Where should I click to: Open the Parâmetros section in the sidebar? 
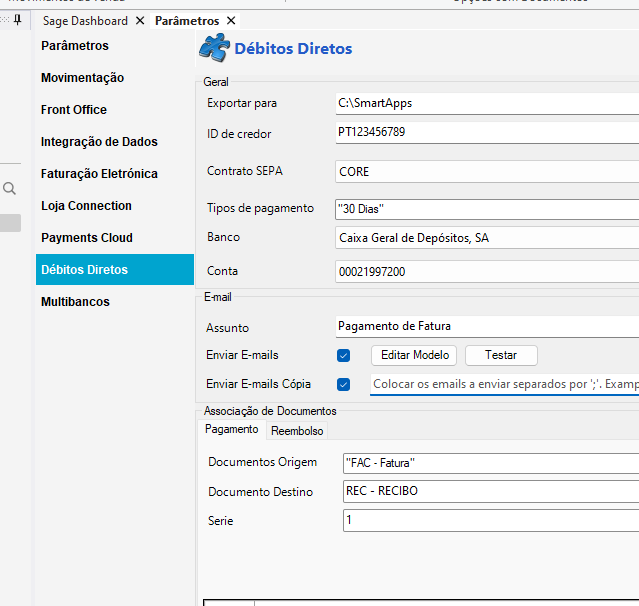pyautogui.click(x=75, y=46)
